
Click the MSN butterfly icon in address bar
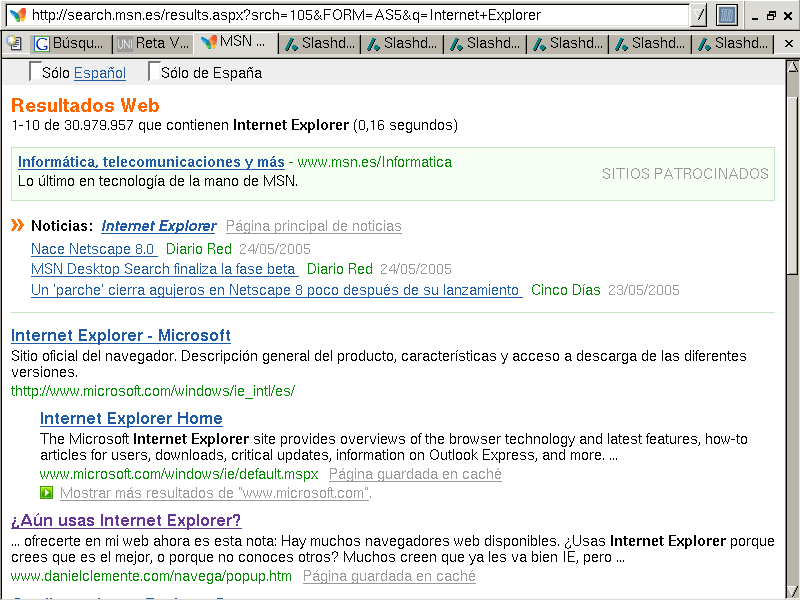tap(18, 15)
